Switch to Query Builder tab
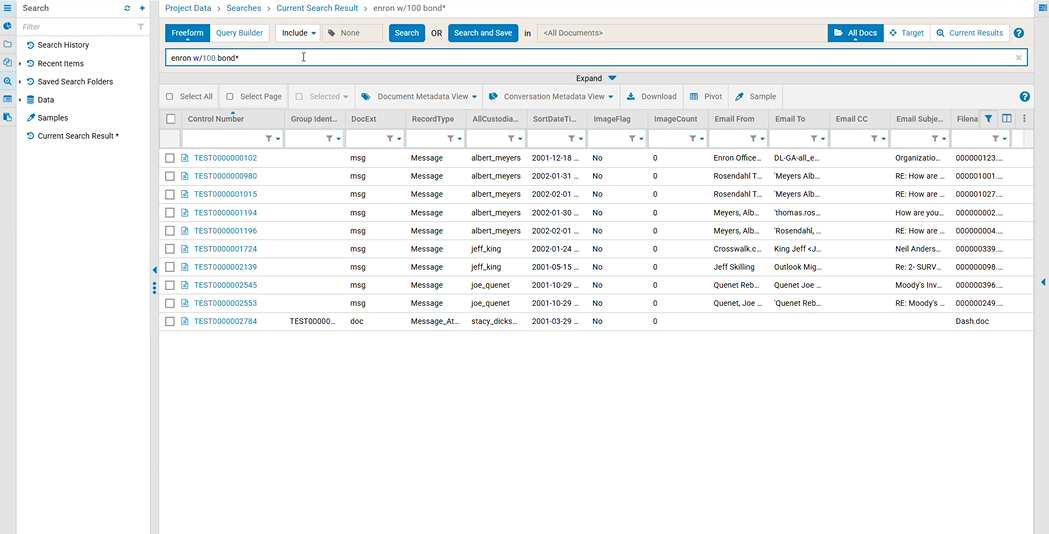The height and width of the screenshot is (534, 1049). click(240, 33)
